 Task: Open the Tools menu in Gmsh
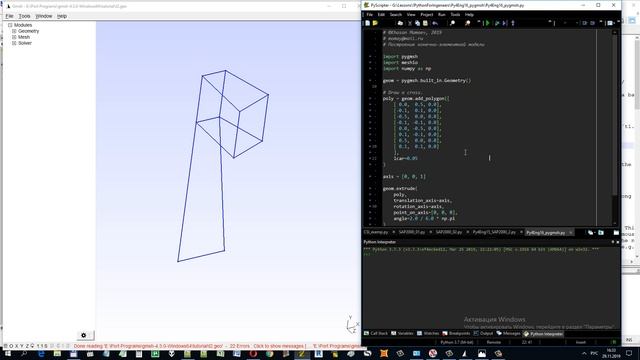click(x=24, y=16)
